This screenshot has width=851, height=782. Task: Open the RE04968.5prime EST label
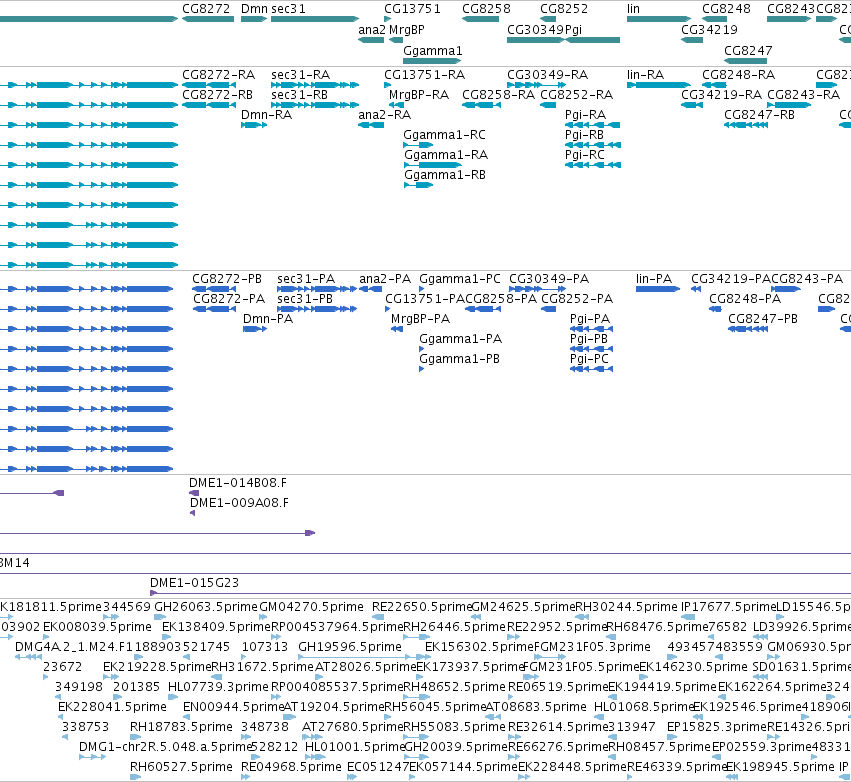pos(291,767)
